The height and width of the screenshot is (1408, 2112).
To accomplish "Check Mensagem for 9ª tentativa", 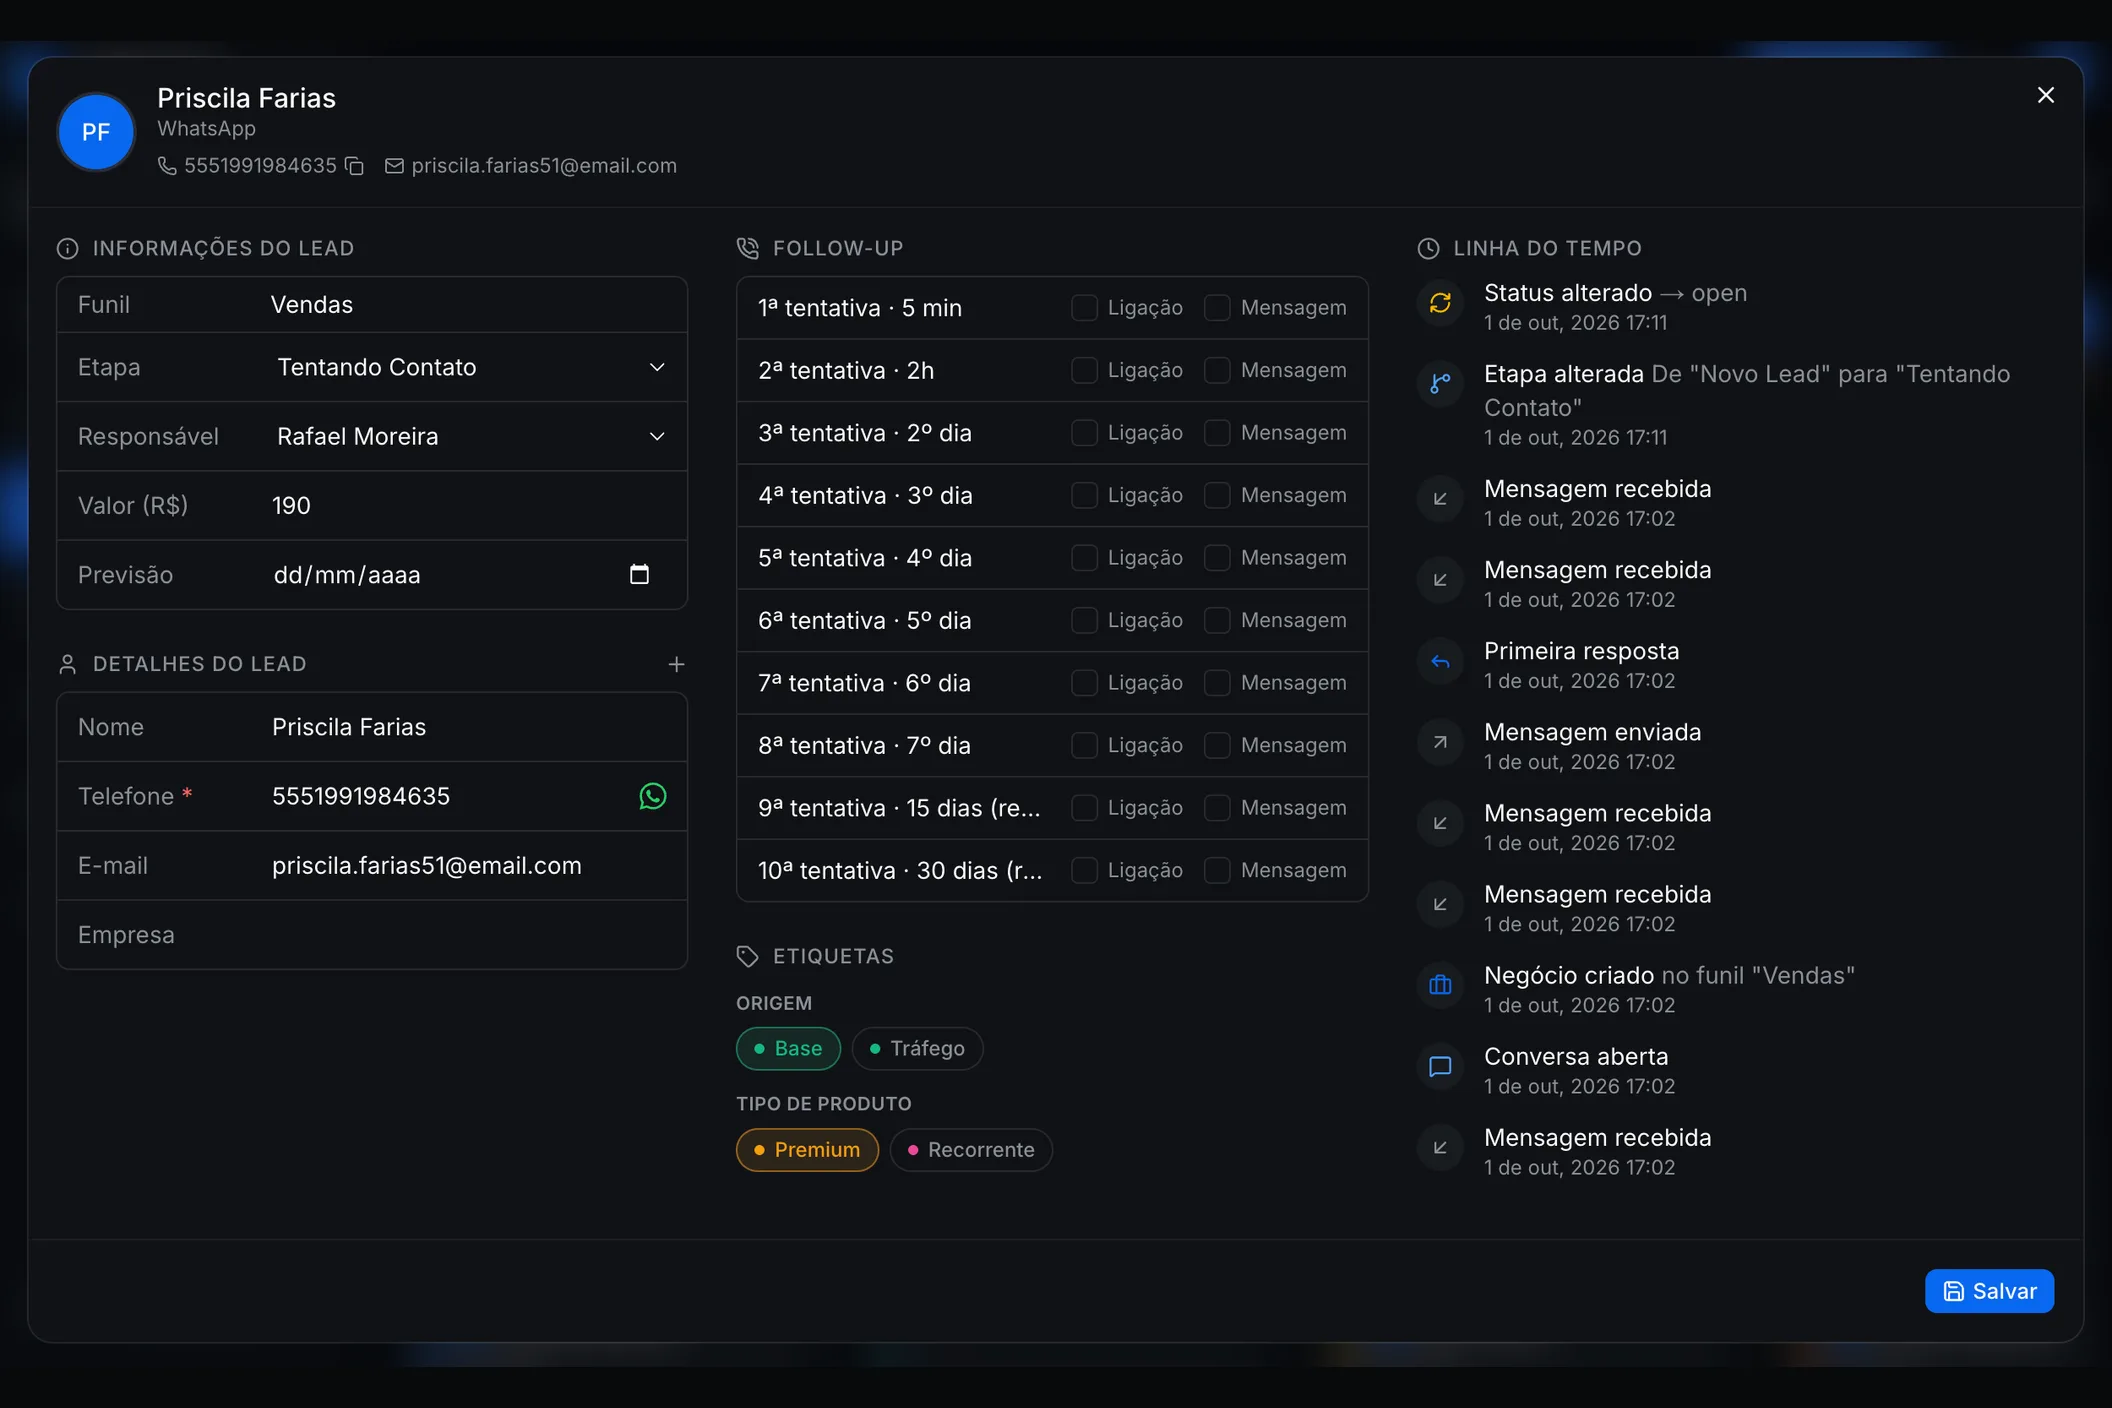I will (1217, 808).
